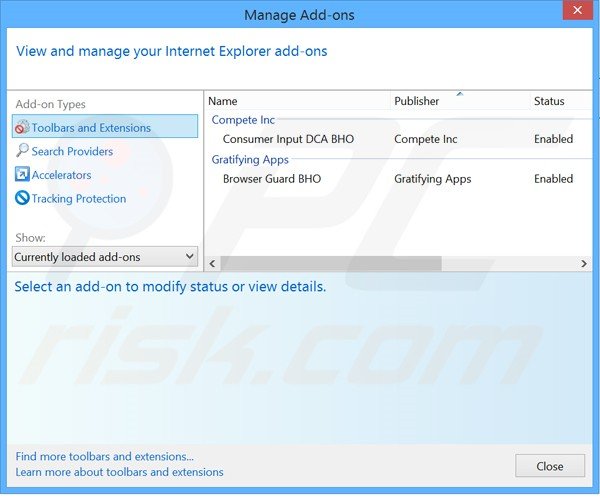Close the Manage Add-ons window via X
This screenshot has height=497, width=600.
click(x=577, y=10)
